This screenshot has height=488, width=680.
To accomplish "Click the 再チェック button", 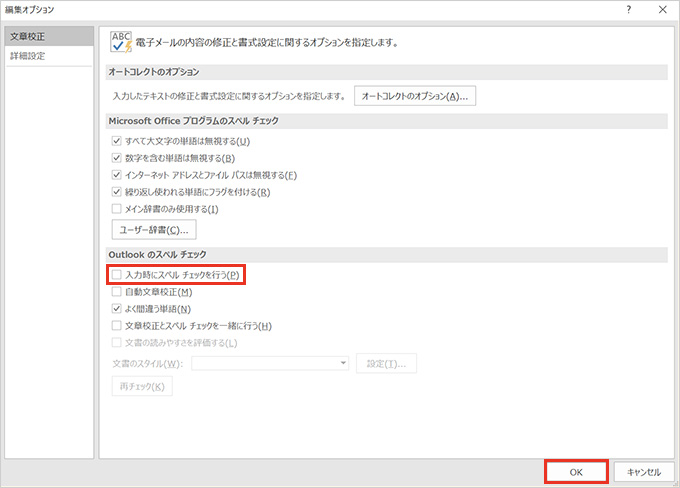I will point(141,386).
